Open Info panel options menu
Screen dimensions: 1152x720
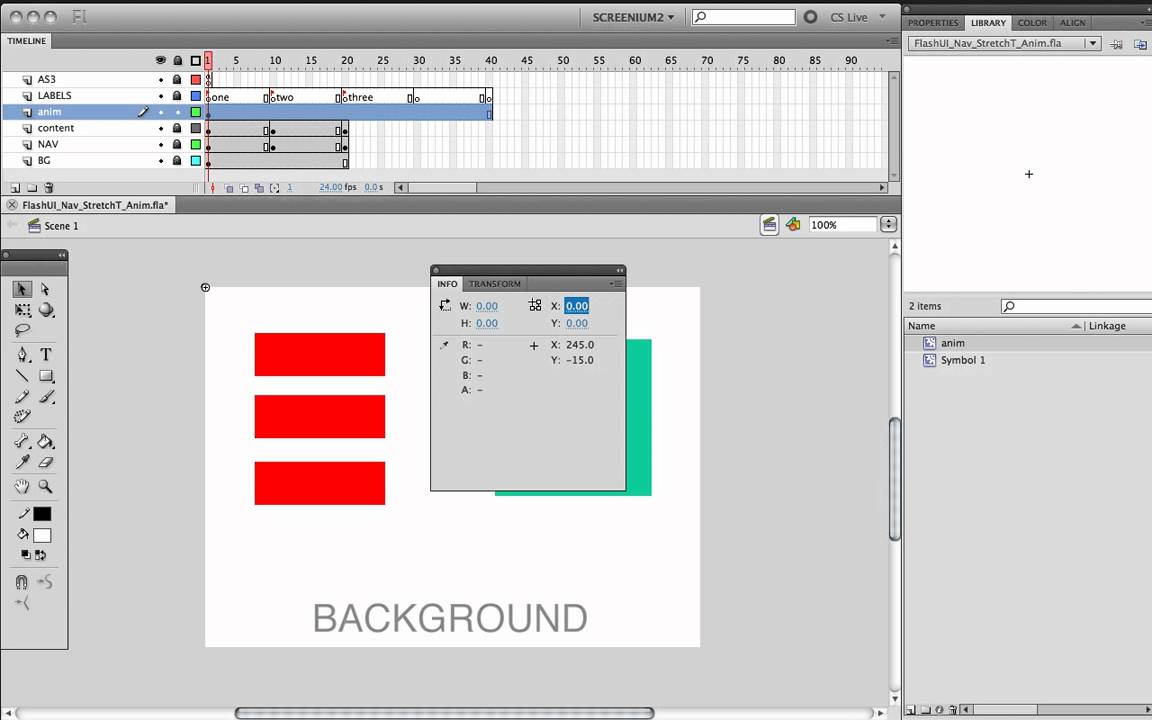(616, 284)
